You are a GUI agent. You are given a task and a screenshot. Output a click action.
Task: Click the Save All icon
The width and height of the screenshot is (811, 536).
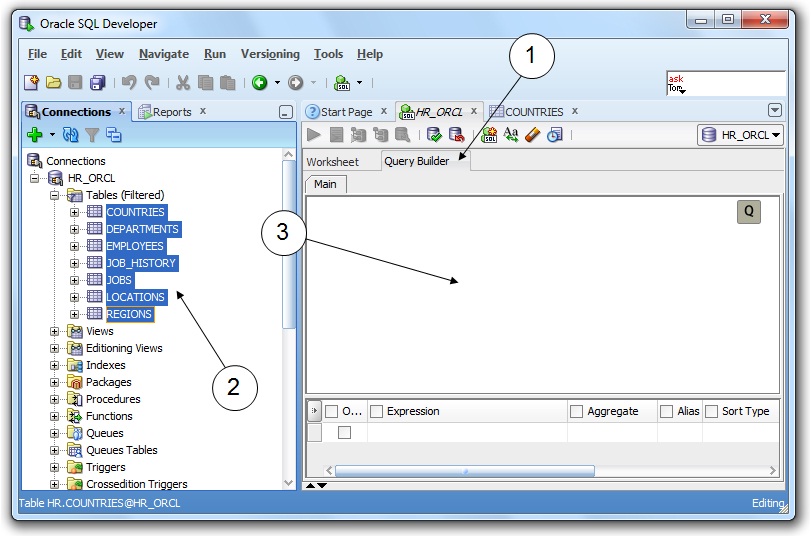pyautogui.click(x=98, y=83)
